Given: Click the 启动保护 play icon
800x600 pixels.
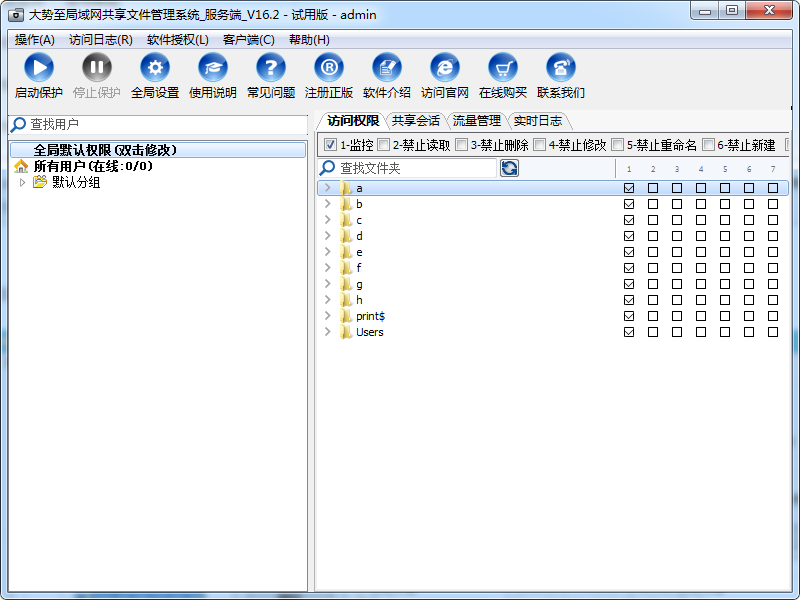Looking at the screenshot, I should coord(39,68).
